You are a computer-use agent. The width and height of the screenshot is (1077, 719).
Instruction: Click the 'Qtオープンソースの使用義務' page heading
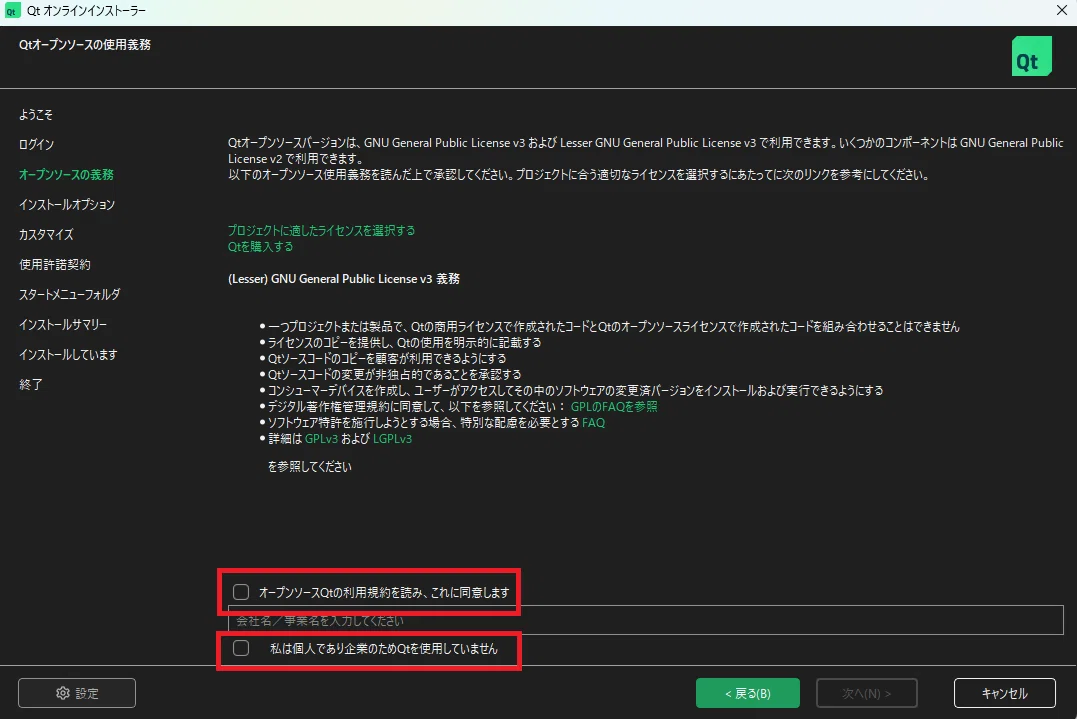pos(84,45)
